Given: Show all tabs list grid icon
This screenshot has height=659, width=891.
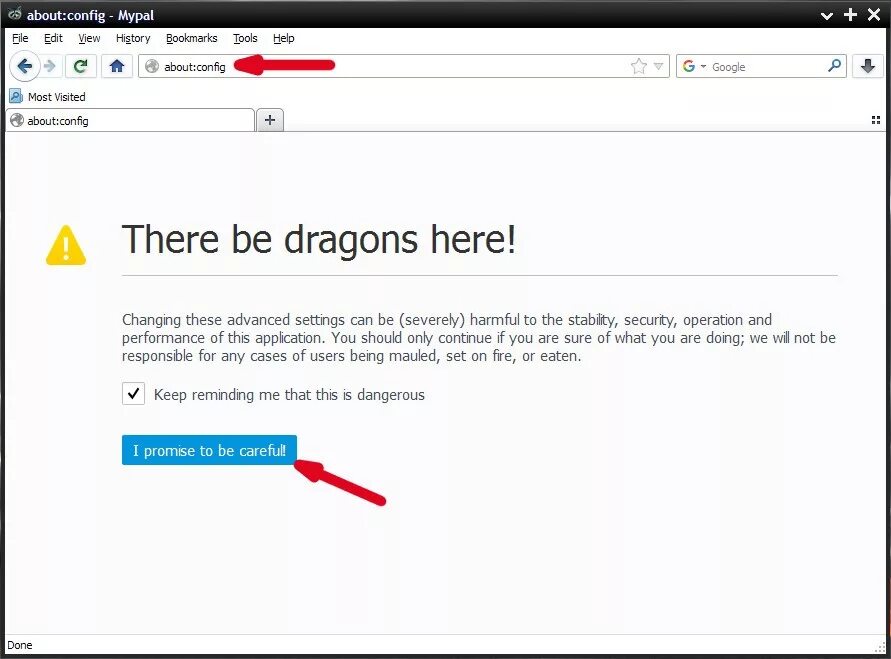Looking at the screenshot, I should click(876, 120).
